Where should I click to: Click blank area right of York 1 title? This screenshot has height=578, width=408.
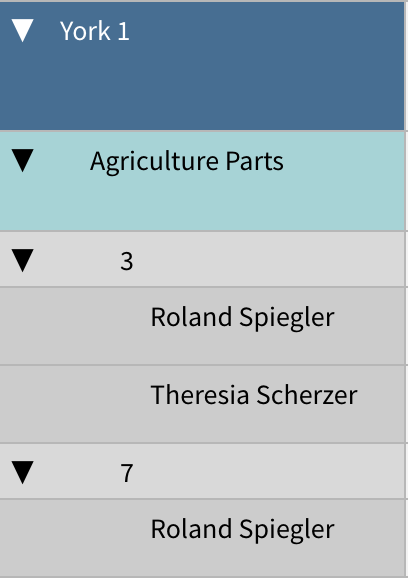pyautogui.click(x=267, y=31)
